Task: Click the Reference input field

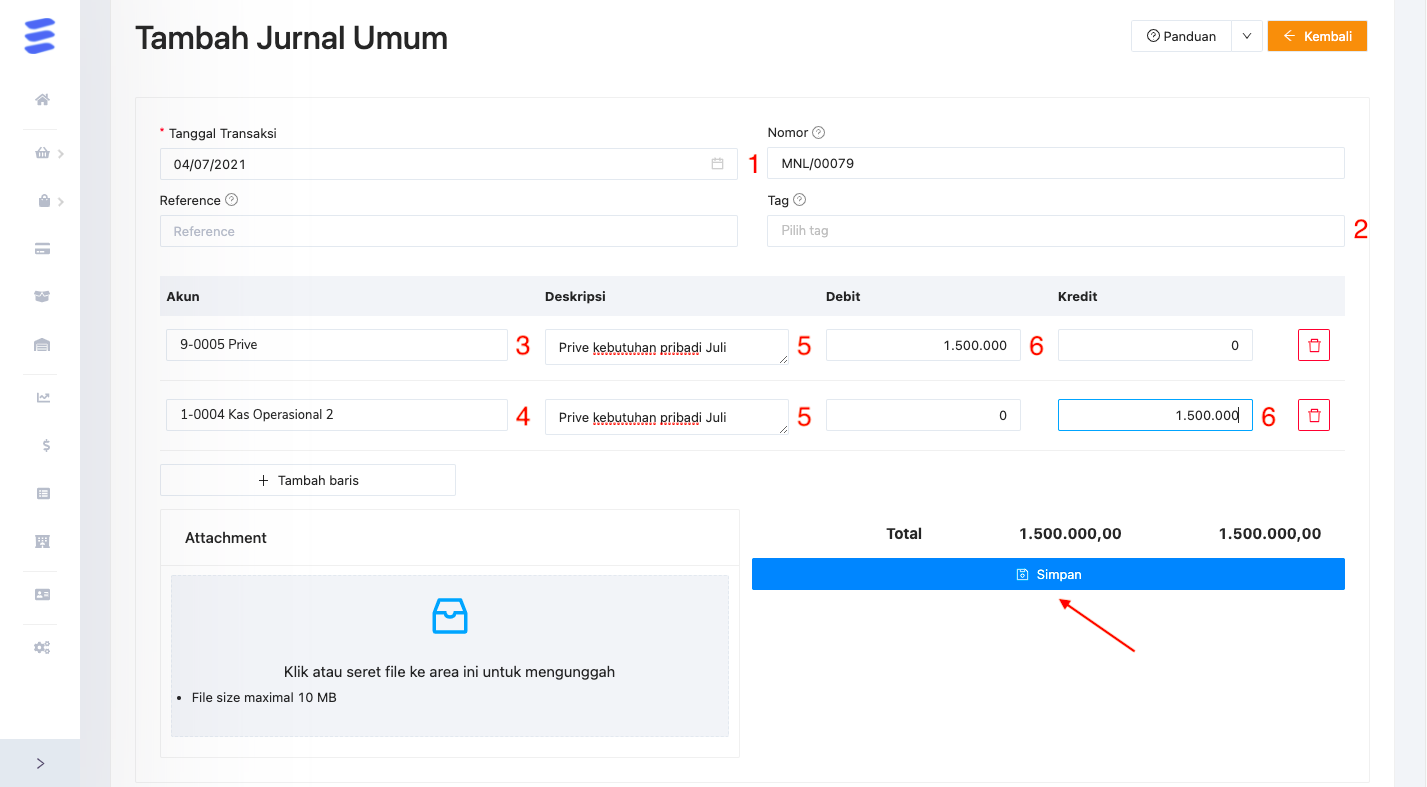Action: [448, 230]
